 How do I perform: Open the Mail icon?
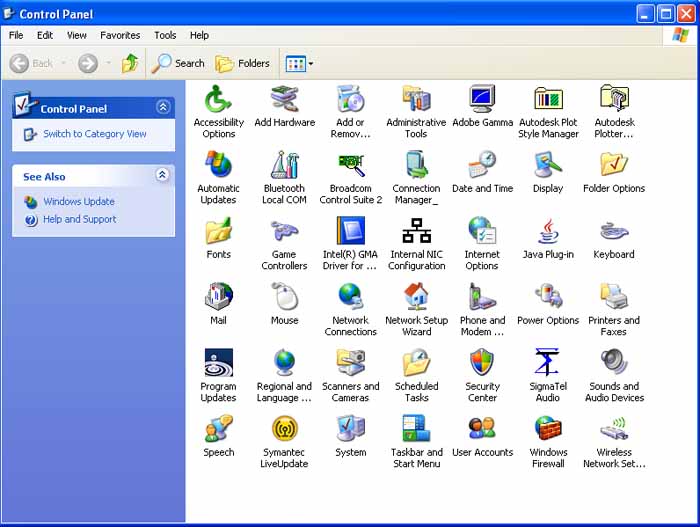coord(218,296)
